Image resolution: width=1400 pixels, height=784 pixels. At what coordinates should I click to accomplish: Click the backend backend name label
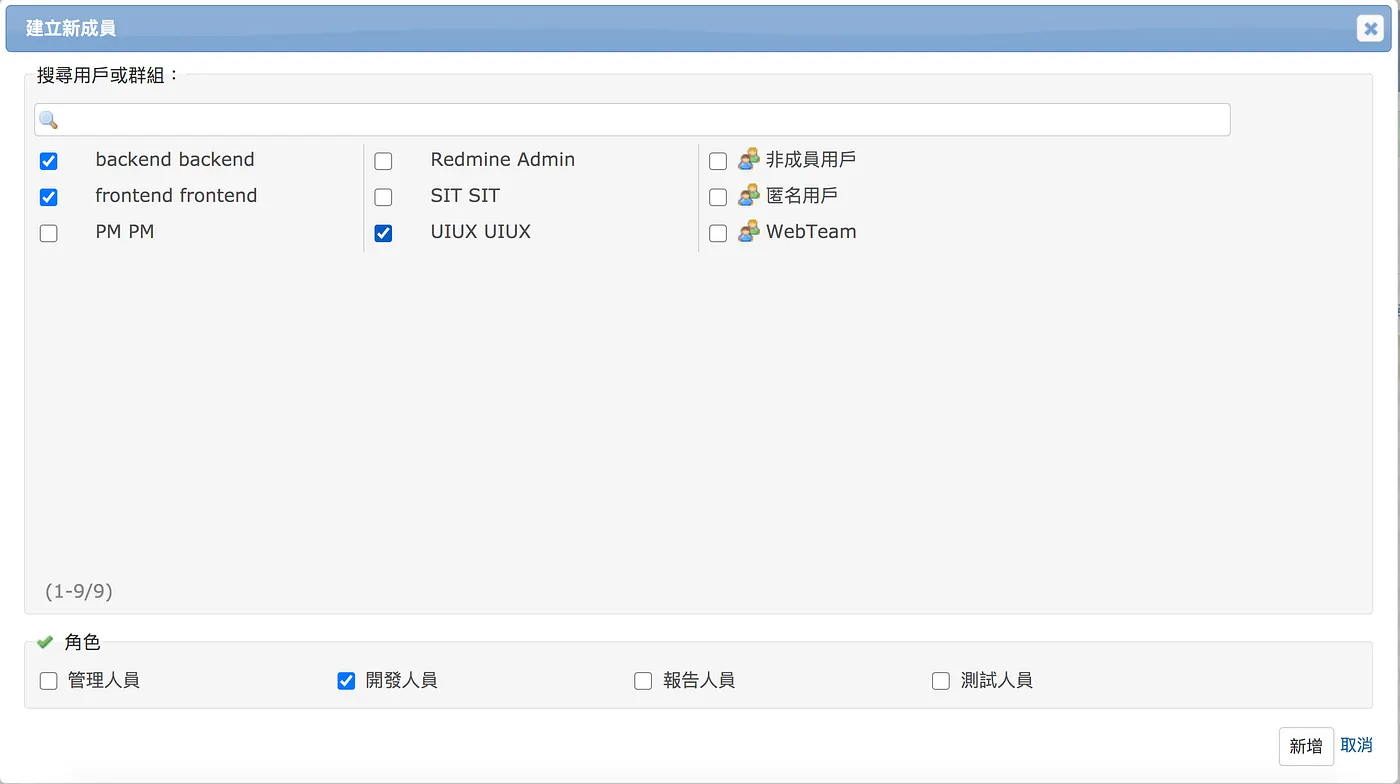[175, 159]
